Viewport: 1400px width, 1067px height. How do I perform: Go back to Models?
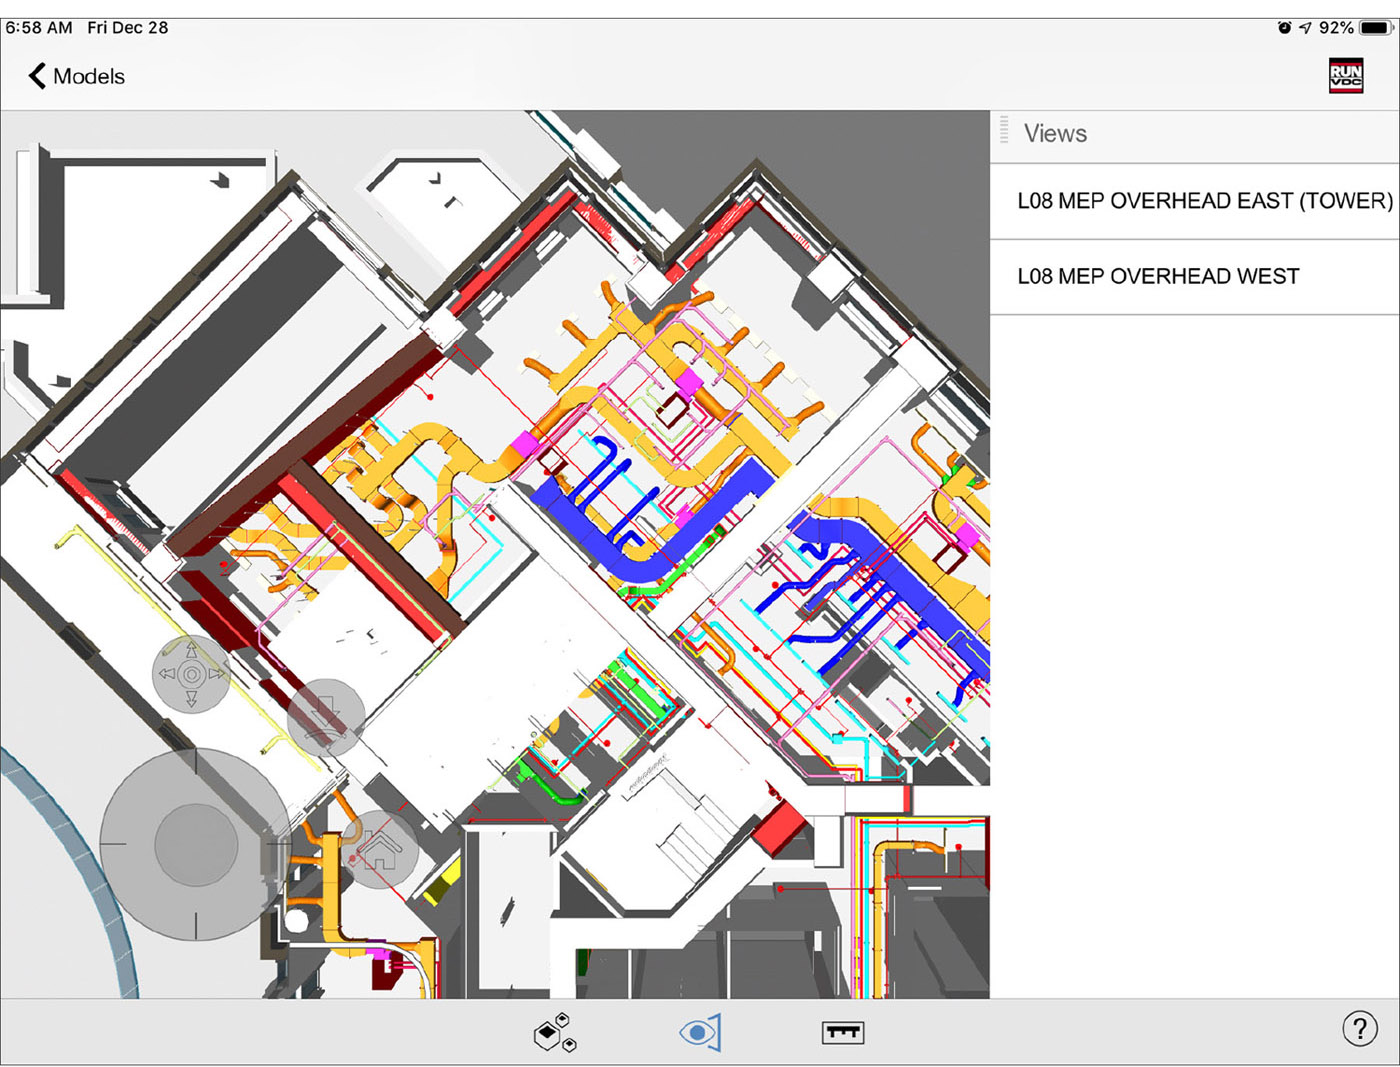coord(89,76)
